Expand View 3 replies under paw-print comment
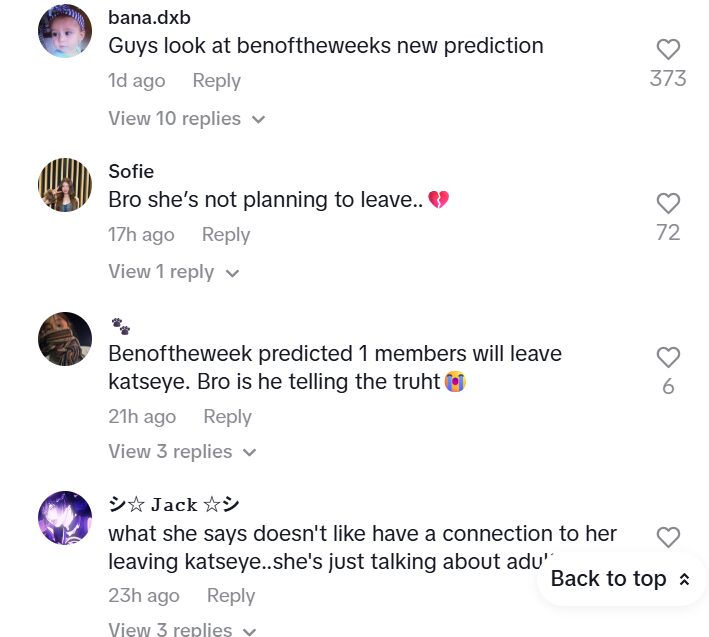This screenshot has width=709, height=637. (x=182, y=451)
